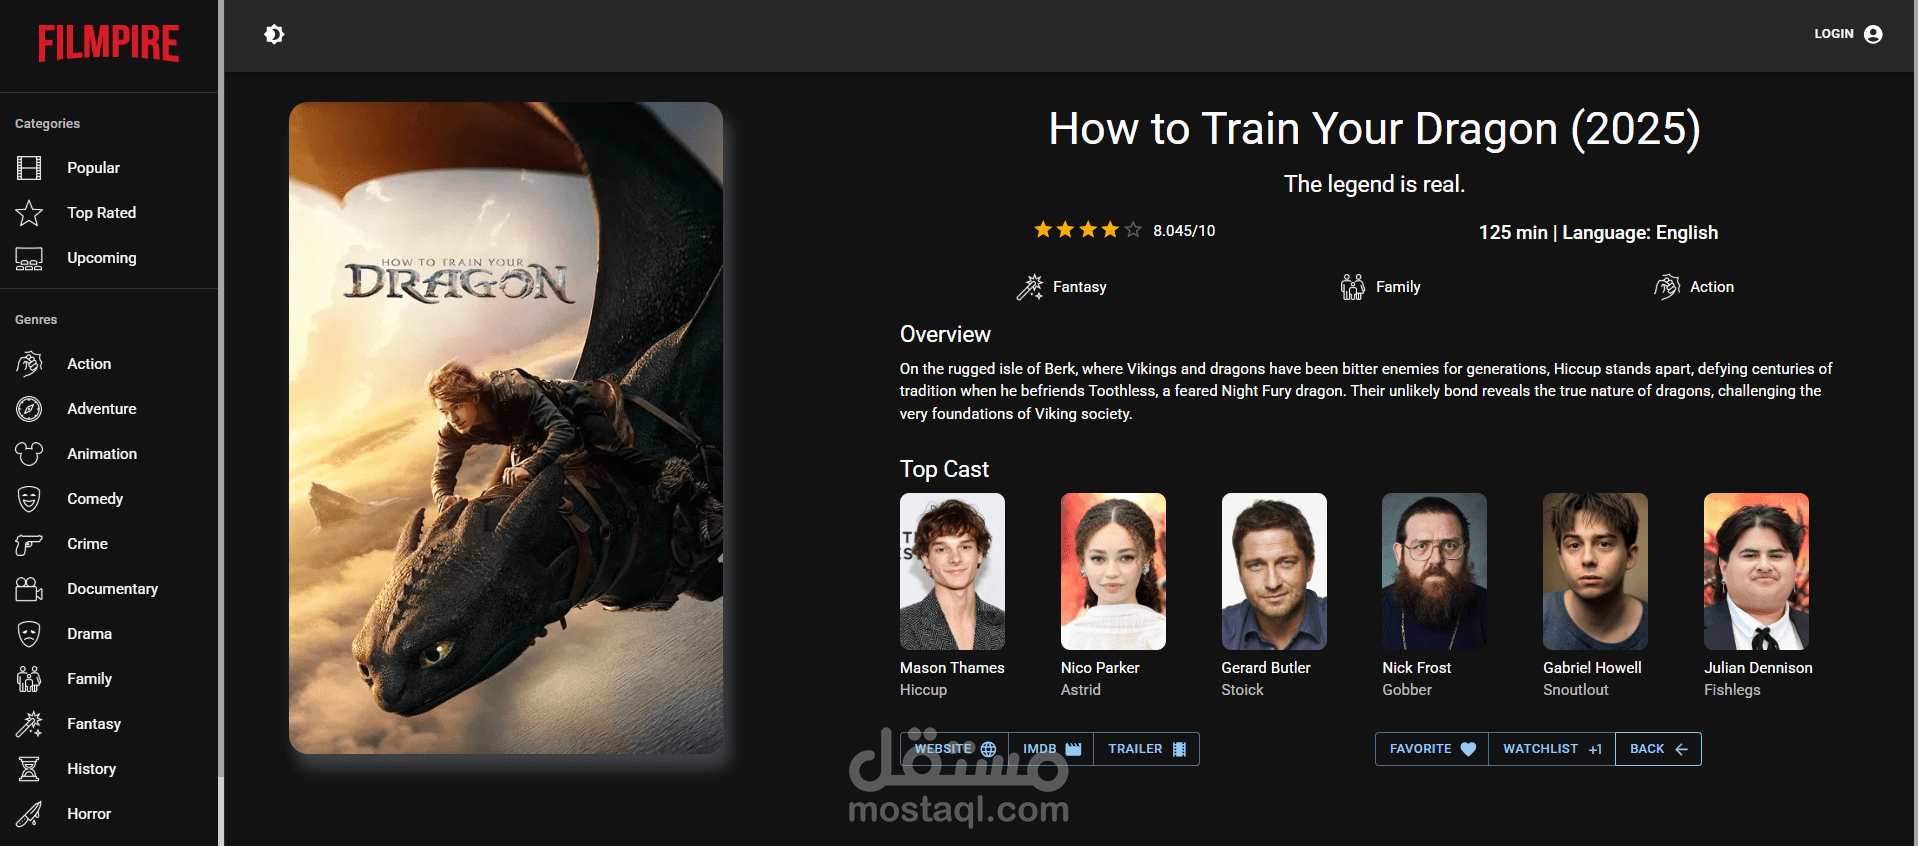Select the Animation mouse-ears icon
This screenshot has height=846, width=1918.
[29, 454]
